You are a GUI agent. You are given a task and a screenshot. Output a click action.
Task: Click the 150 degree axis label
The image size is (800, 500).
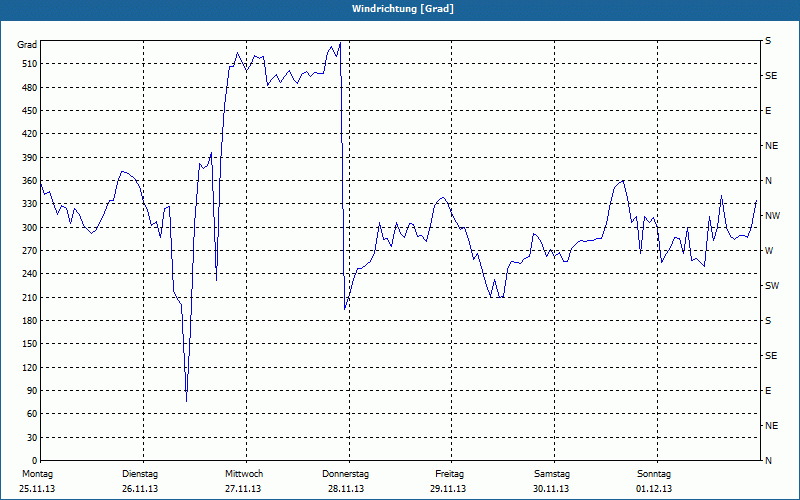pyautogui.click(x=29, y=344)
